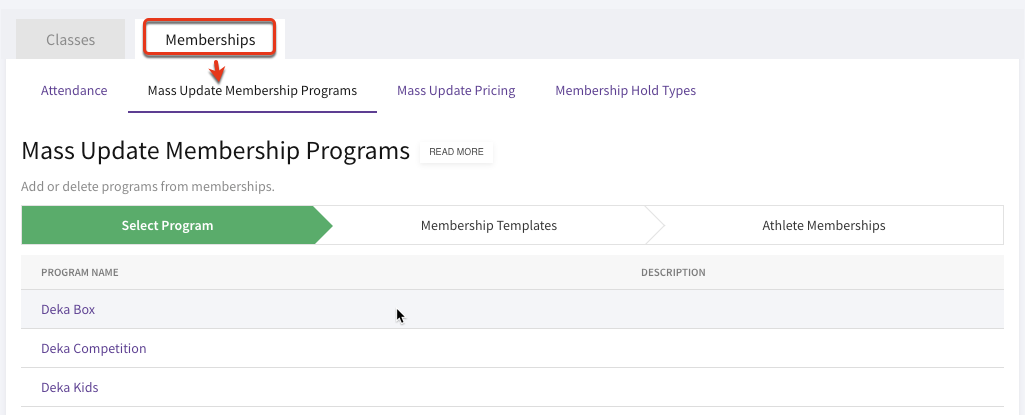Click the DESCRIPTION column header

[673, 273]
